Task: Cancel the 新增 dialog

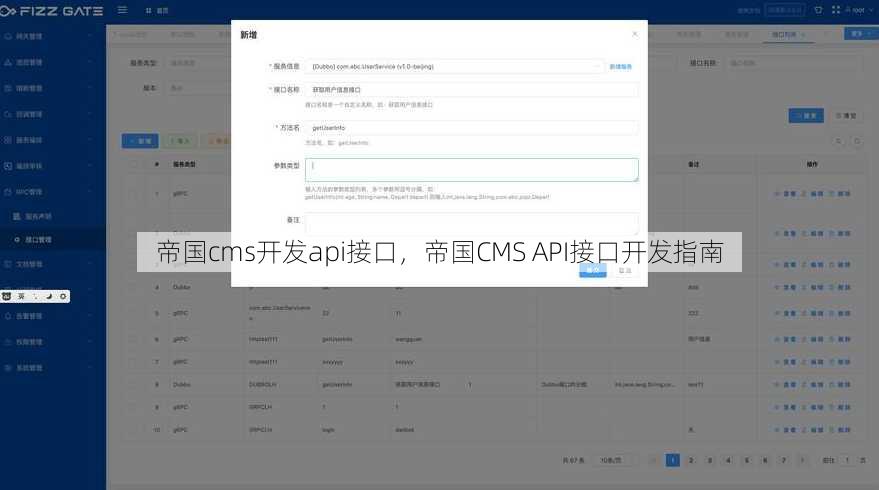Action: (625, 270)
